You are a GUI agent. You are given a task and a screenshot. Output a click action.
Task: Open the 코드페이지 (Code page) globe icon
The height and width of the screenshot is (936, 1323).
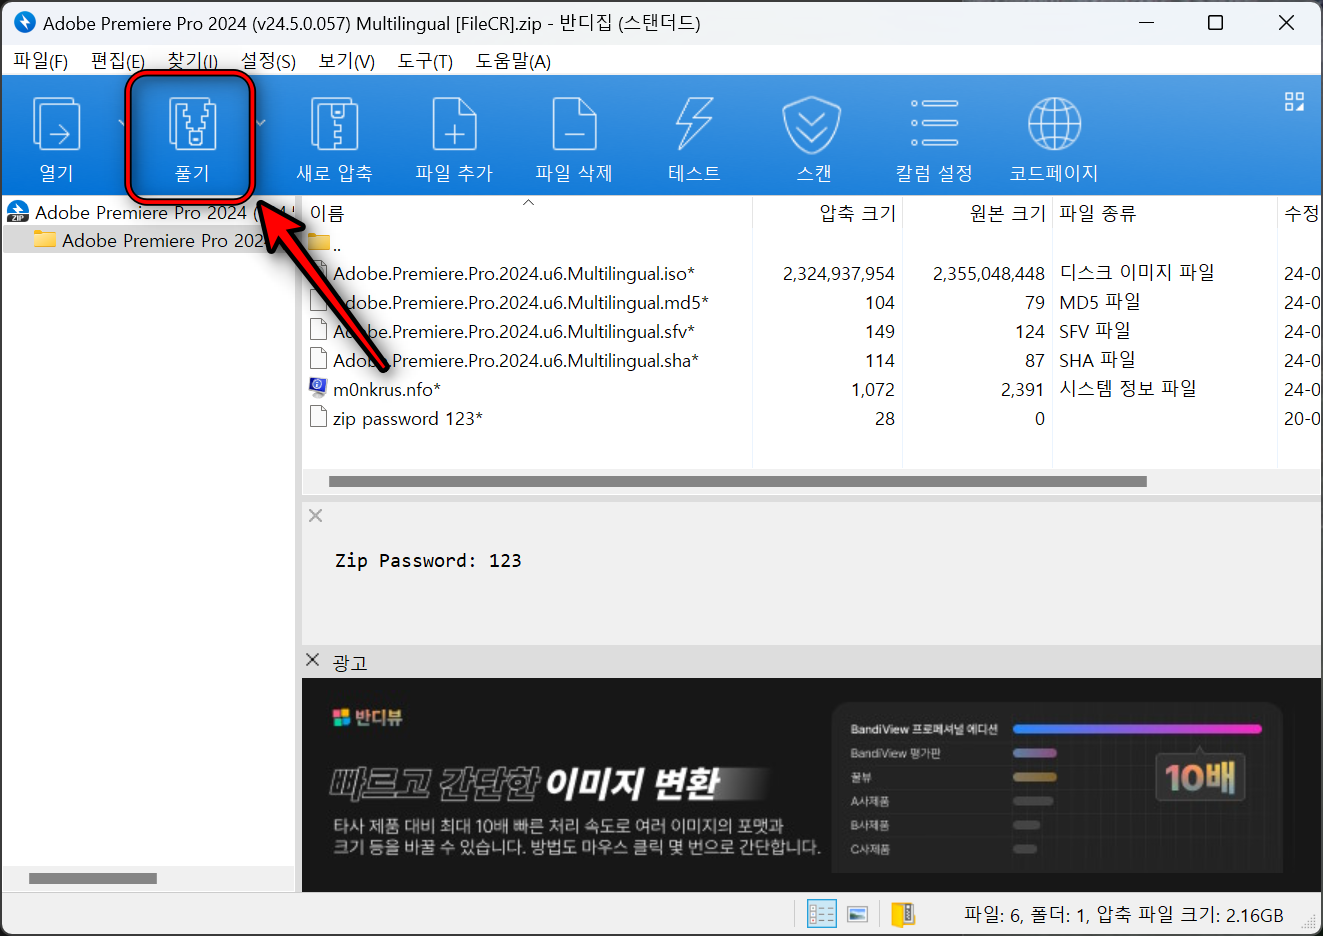tap(1054, 123)
